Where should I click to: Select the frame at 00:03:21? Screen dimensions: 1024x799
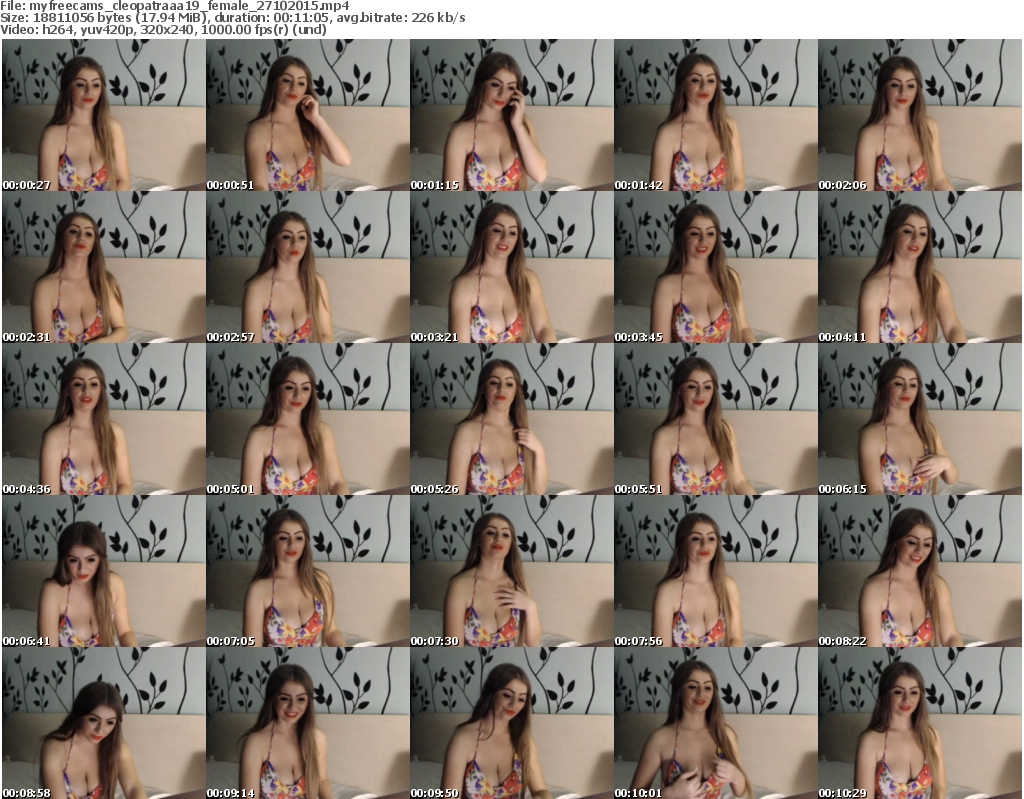(x=511, y=267)
